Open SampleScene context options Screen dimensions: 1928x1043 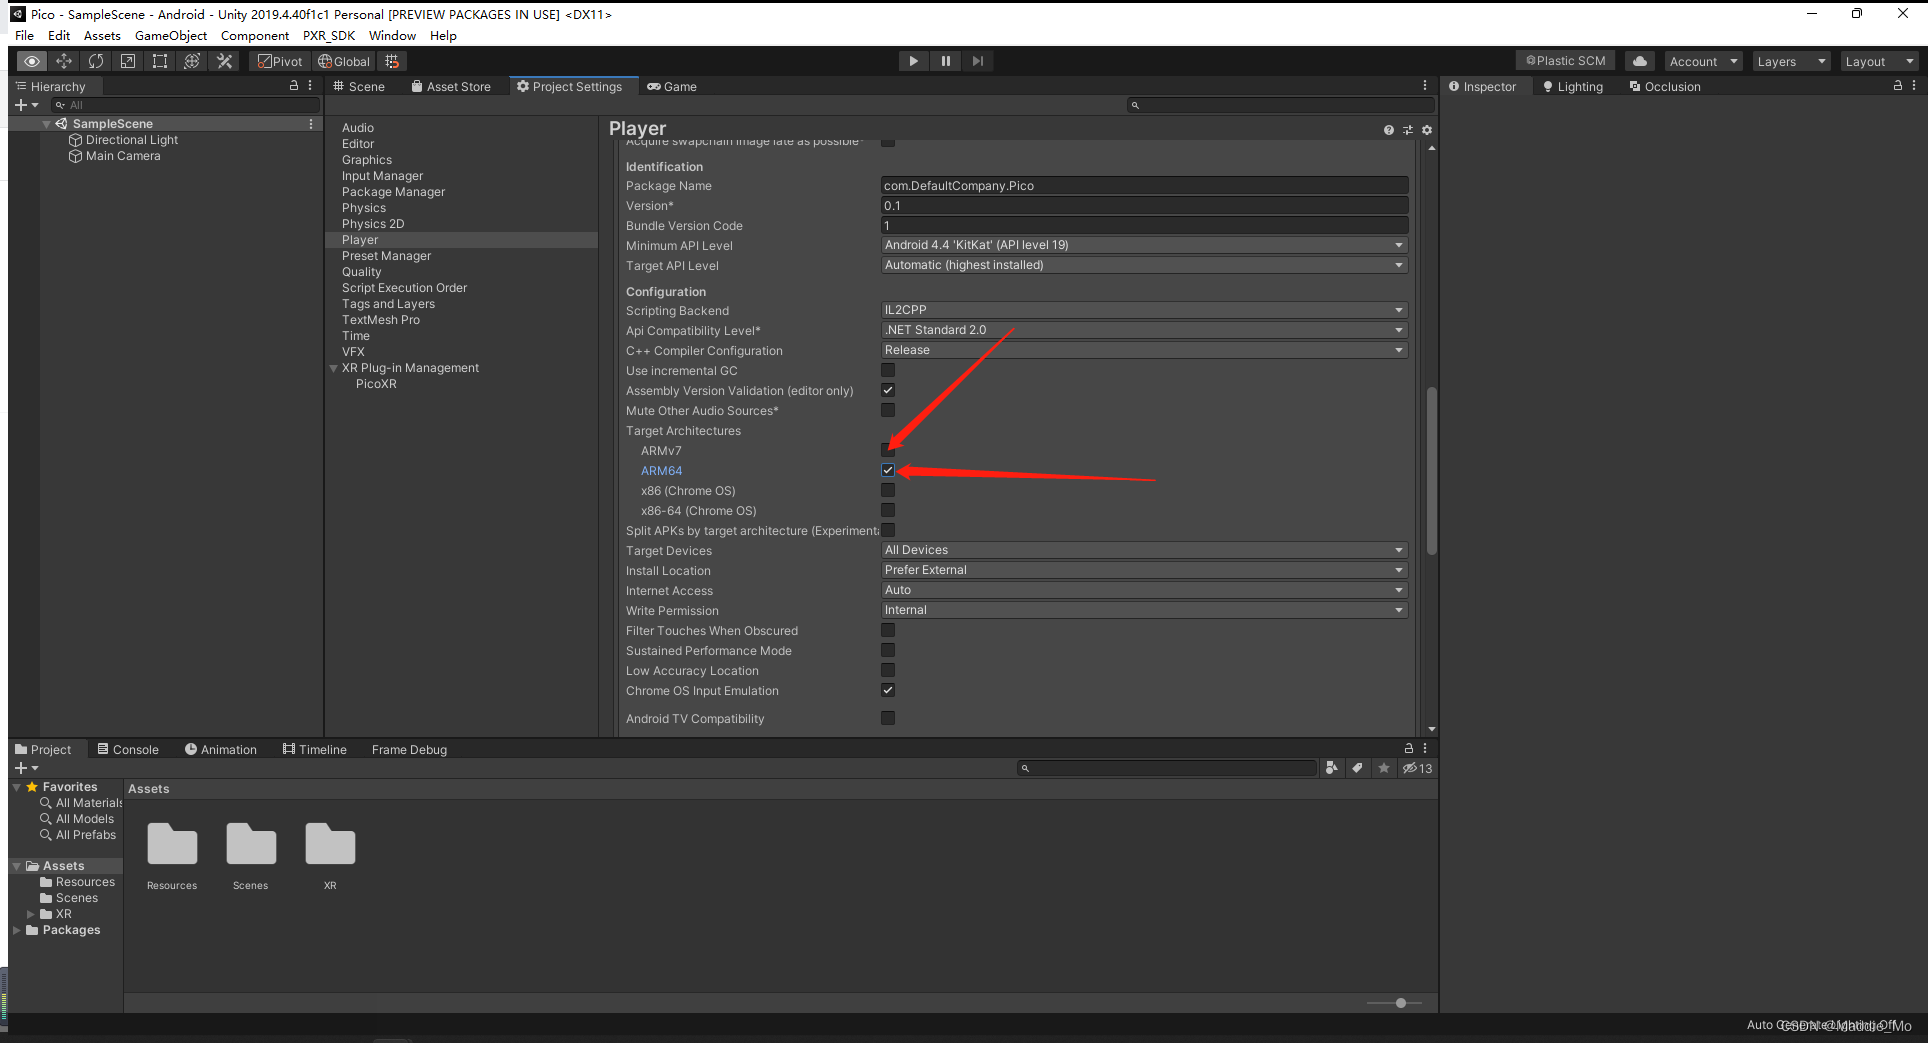pos(311,124)
